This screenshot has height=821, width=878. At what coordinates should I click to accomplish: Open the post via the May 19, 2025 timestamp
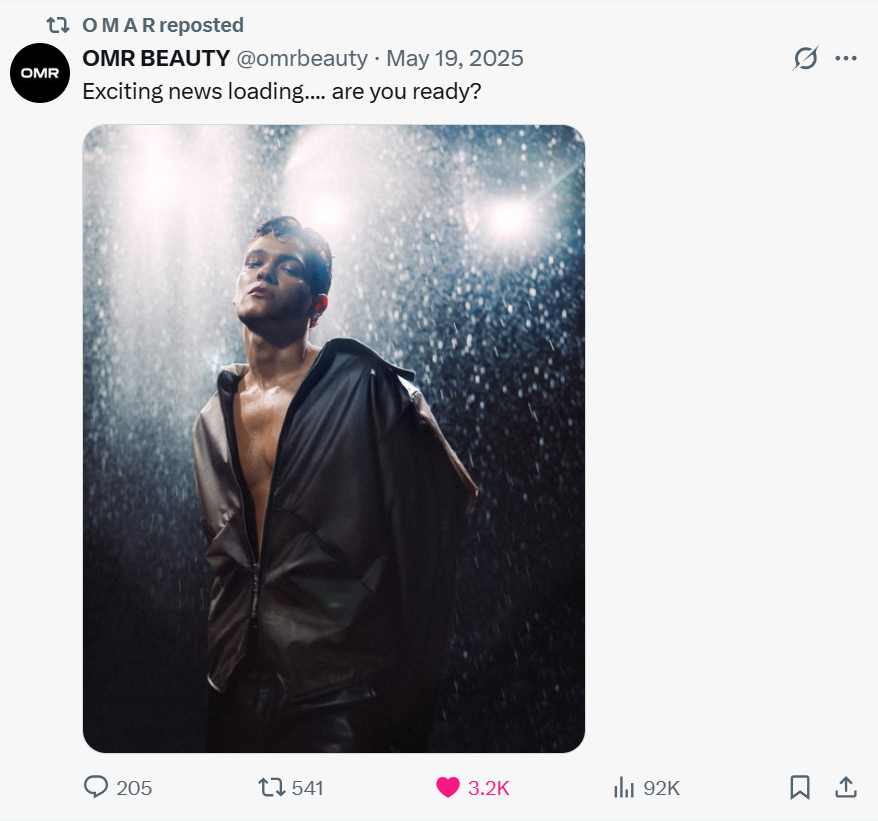(455, 58)
